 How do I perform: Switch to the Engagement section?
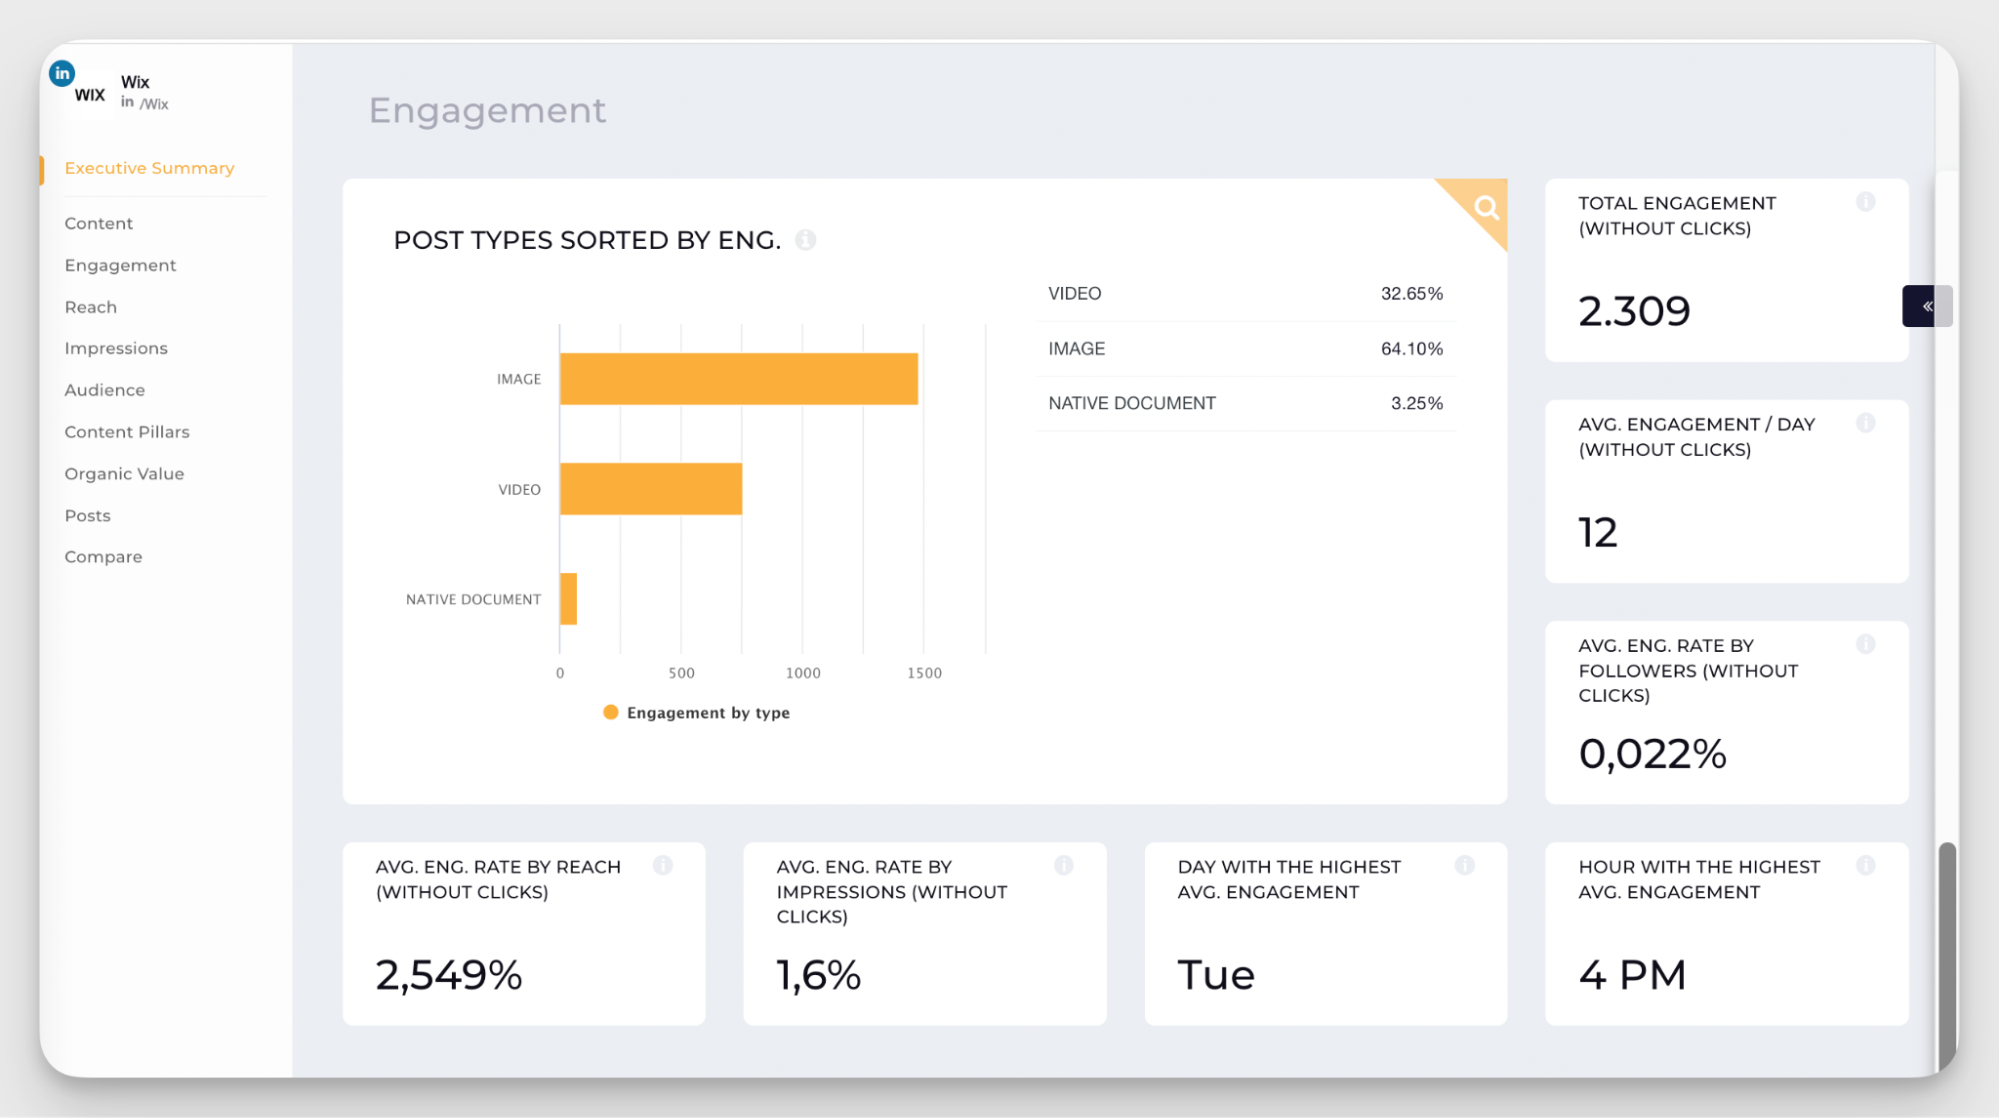120,265
